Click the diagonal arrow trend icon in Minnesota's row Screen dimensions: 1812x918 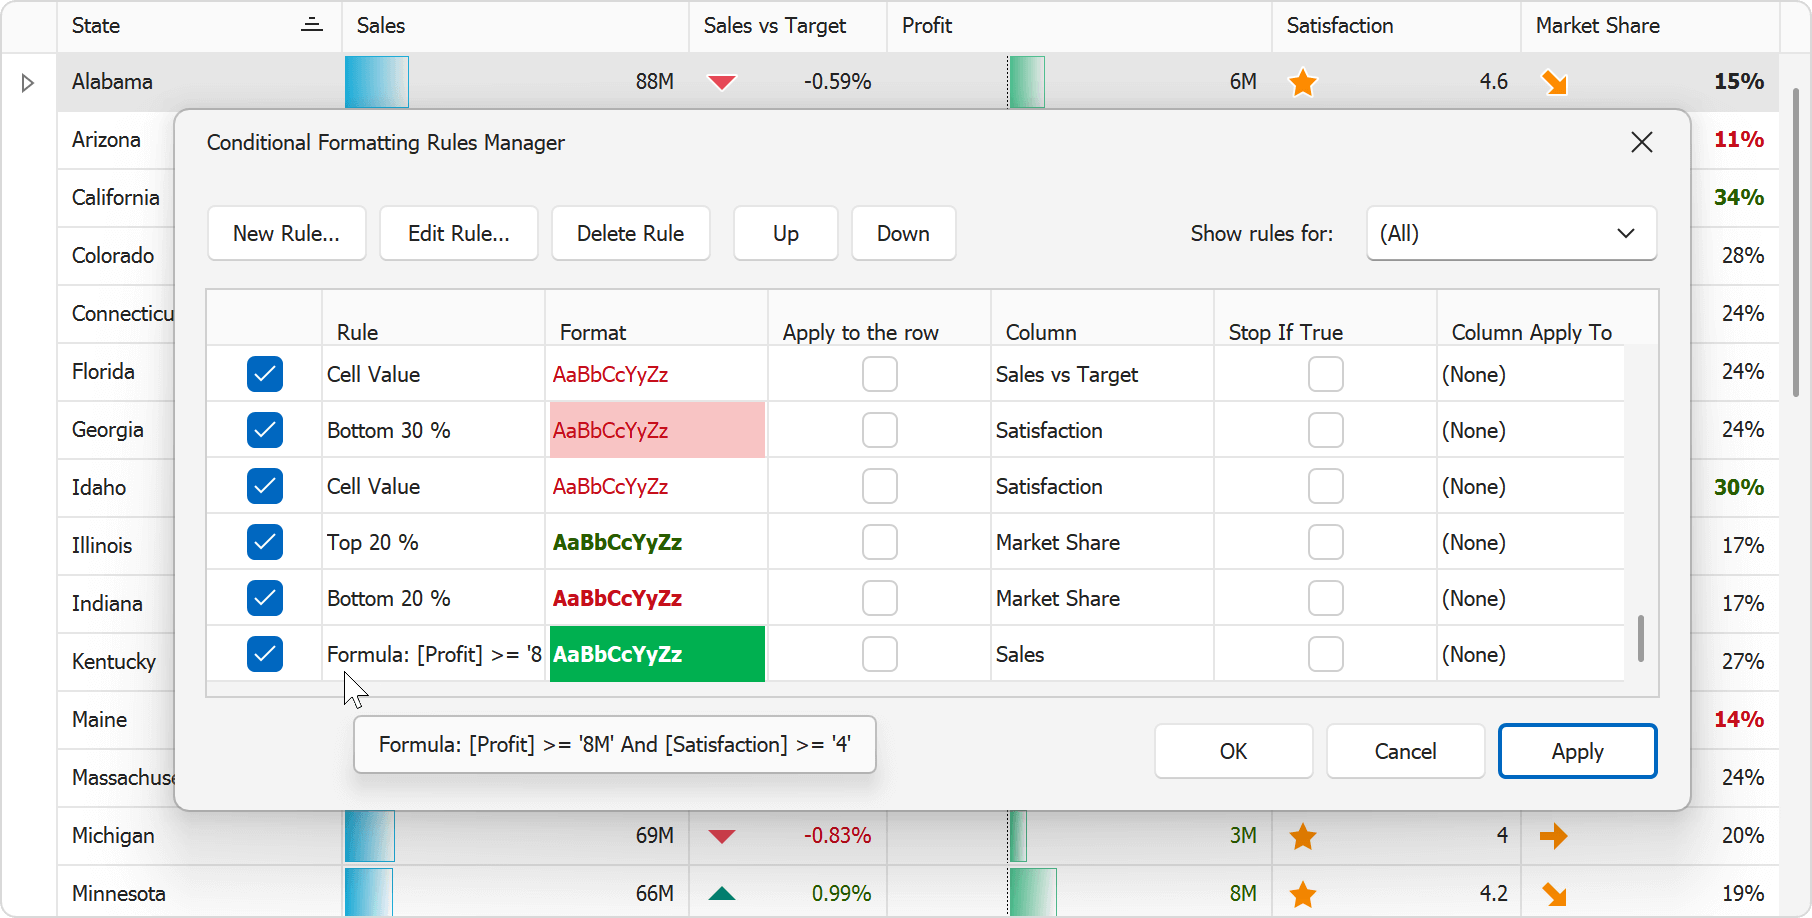pos(1555,892)
